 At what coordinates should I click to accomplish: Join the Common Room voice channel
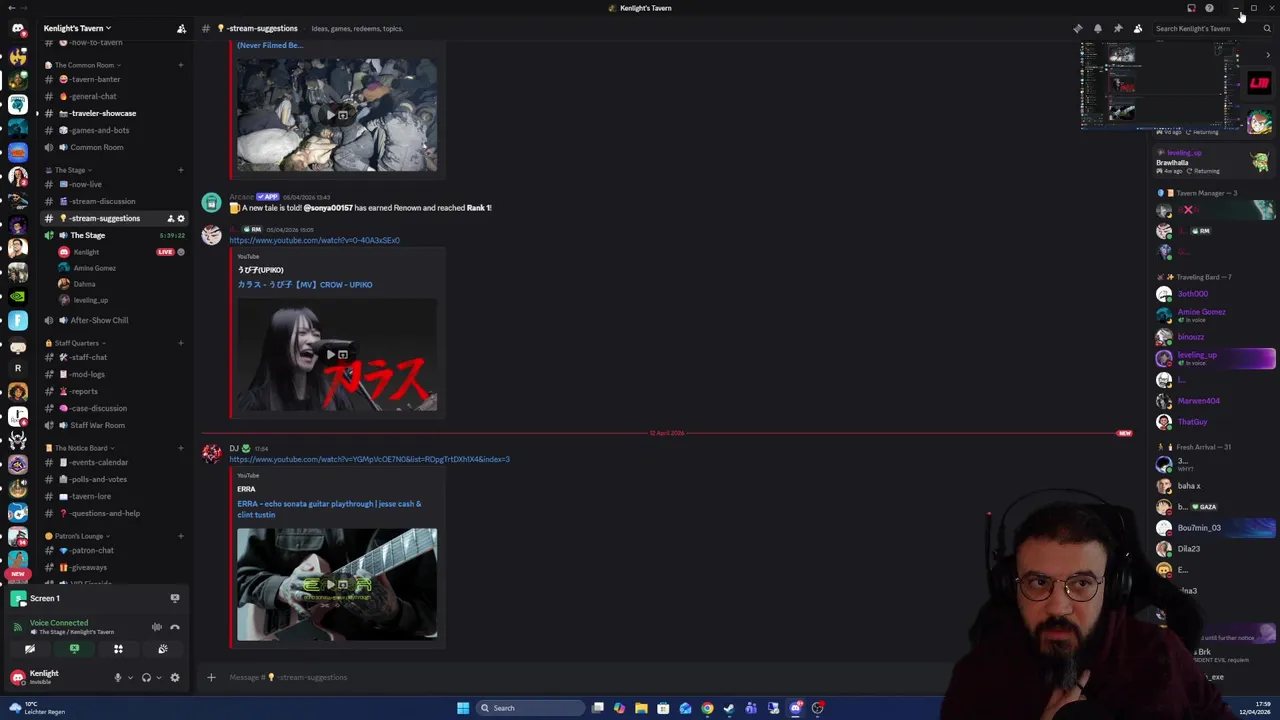tap(112, 147)
